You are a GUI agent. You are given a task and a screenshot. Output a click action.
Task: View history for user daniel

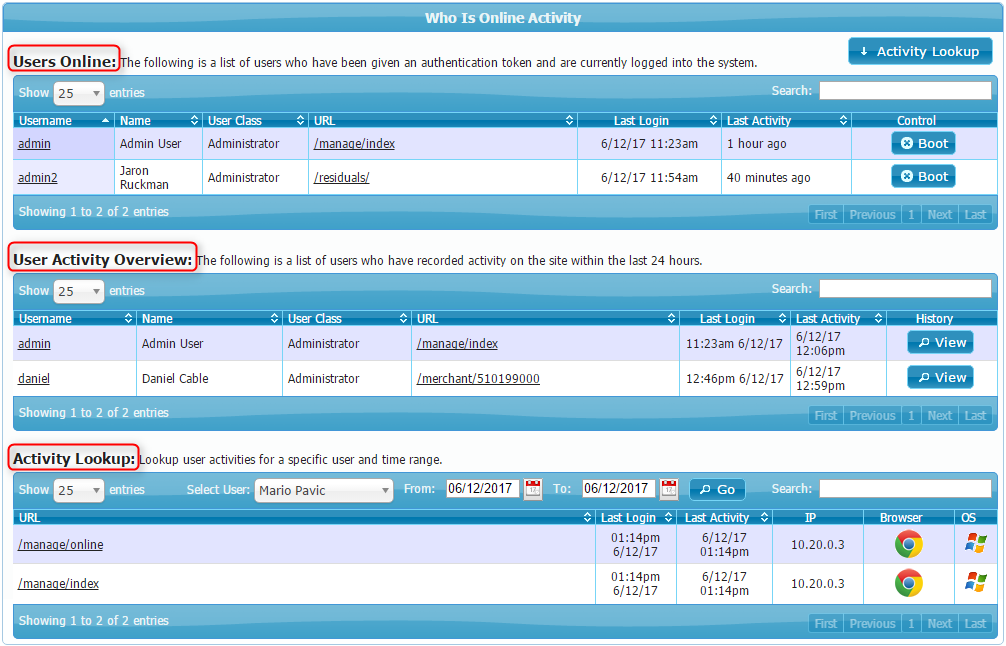click(940, 377)
